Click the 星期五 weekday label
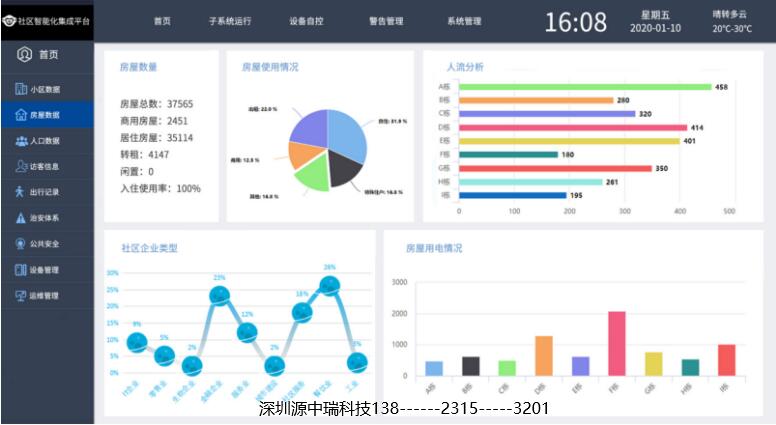Viewport: 776px width, 425px height. click(655, 15)
